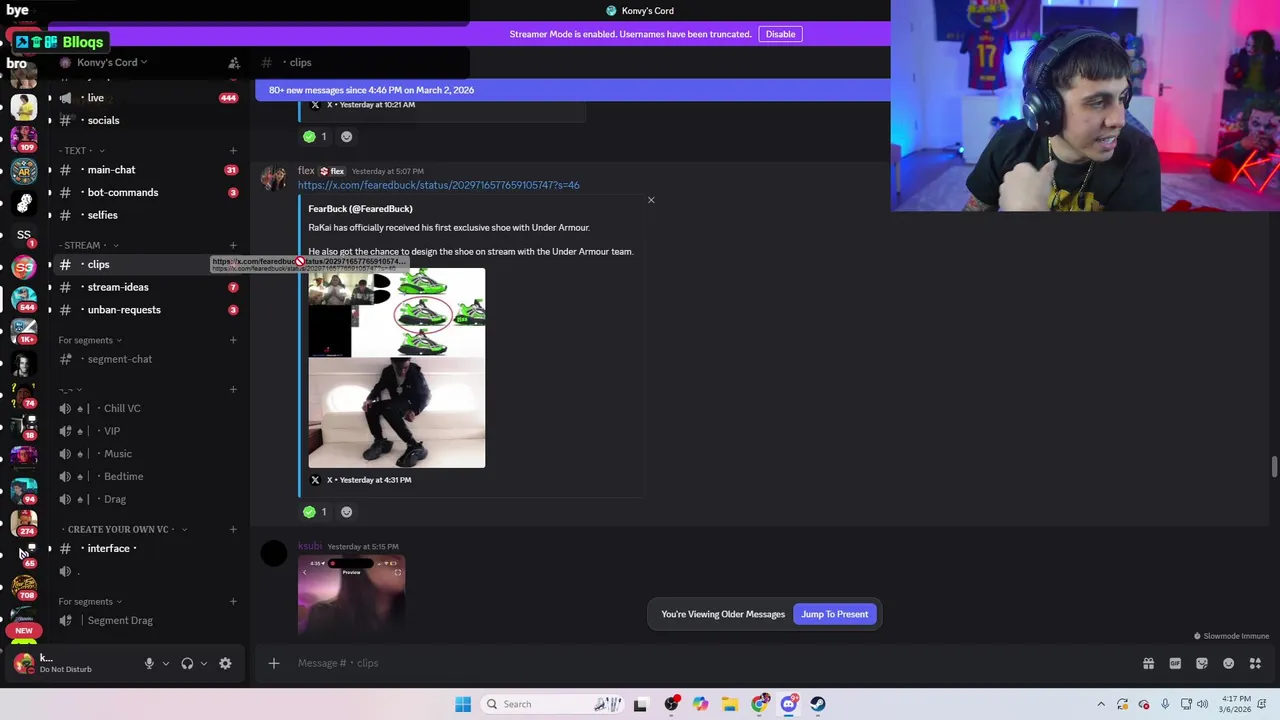This screenshot has height=720, width=1280.
Task: Collapse the STREAM channel category
Action: point(88,245)
